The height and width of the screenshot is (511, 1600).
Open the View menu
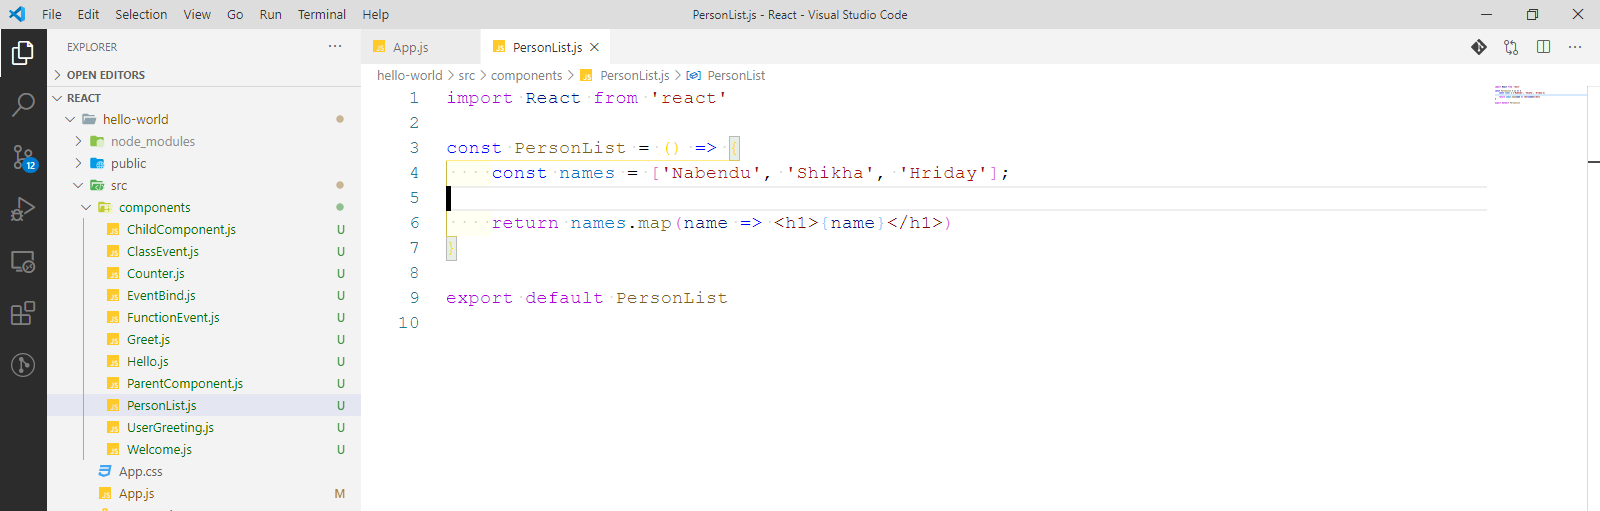197,14
